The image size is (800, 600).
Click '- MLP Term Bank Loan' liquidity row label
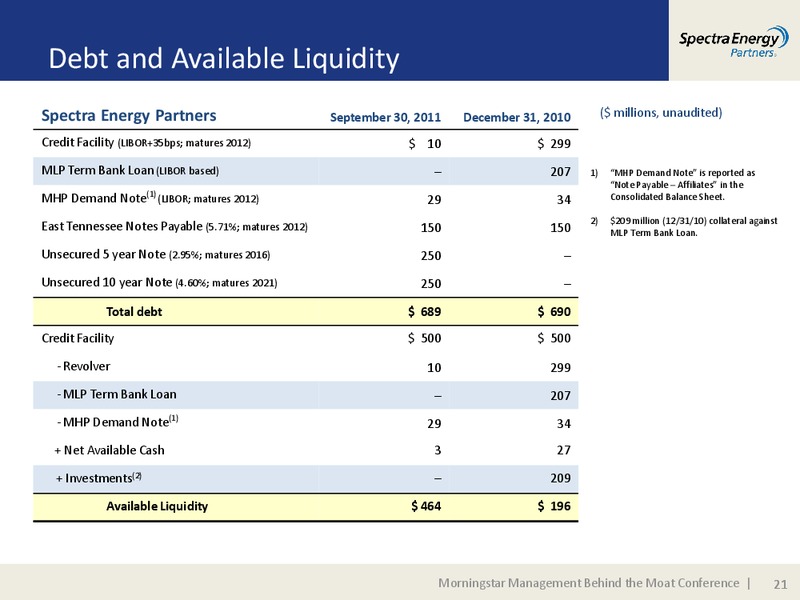117,394
